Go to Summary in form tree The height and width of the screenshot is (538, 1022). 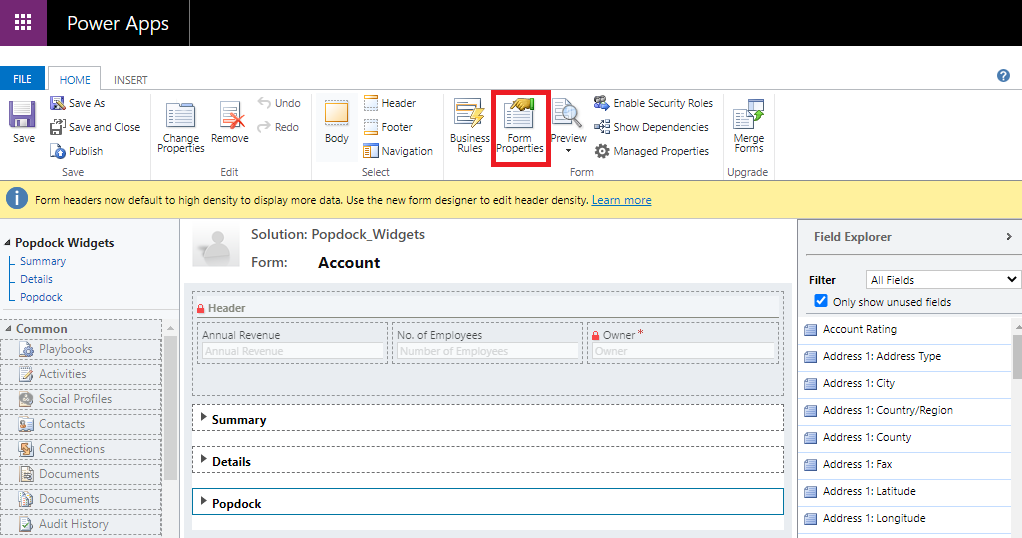tap(43, 262)
